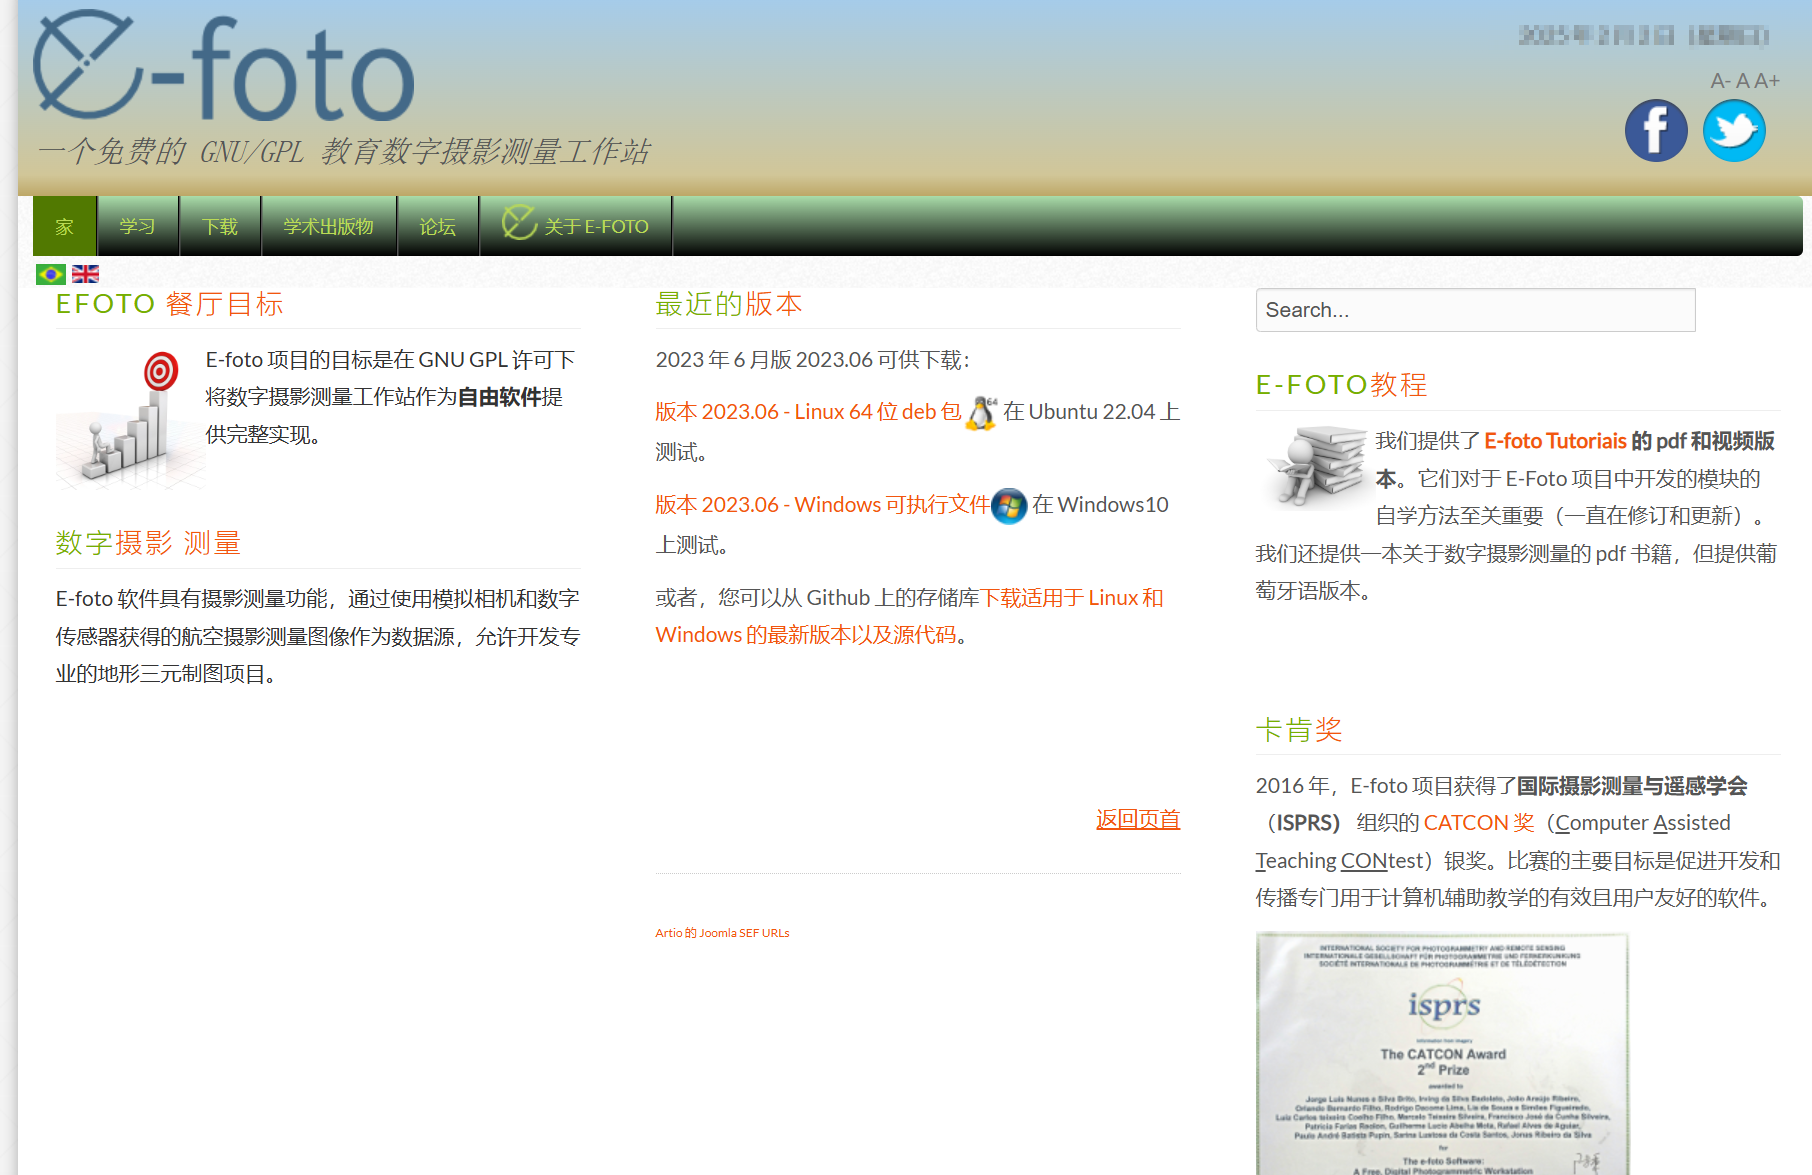Click the target and stairs goal image
The image size is (1812, 1175).
coord(130,418)
